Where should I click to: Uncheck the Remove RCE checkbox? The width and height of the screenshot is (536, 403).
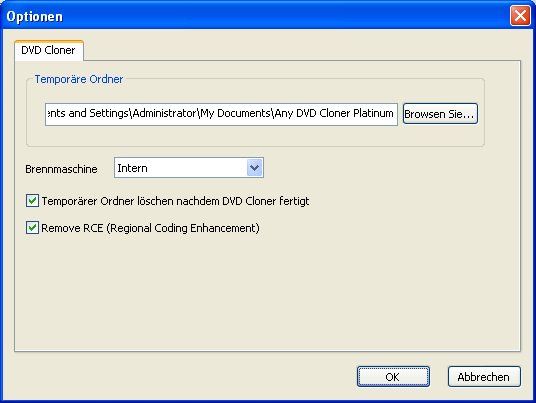point(32,228)
